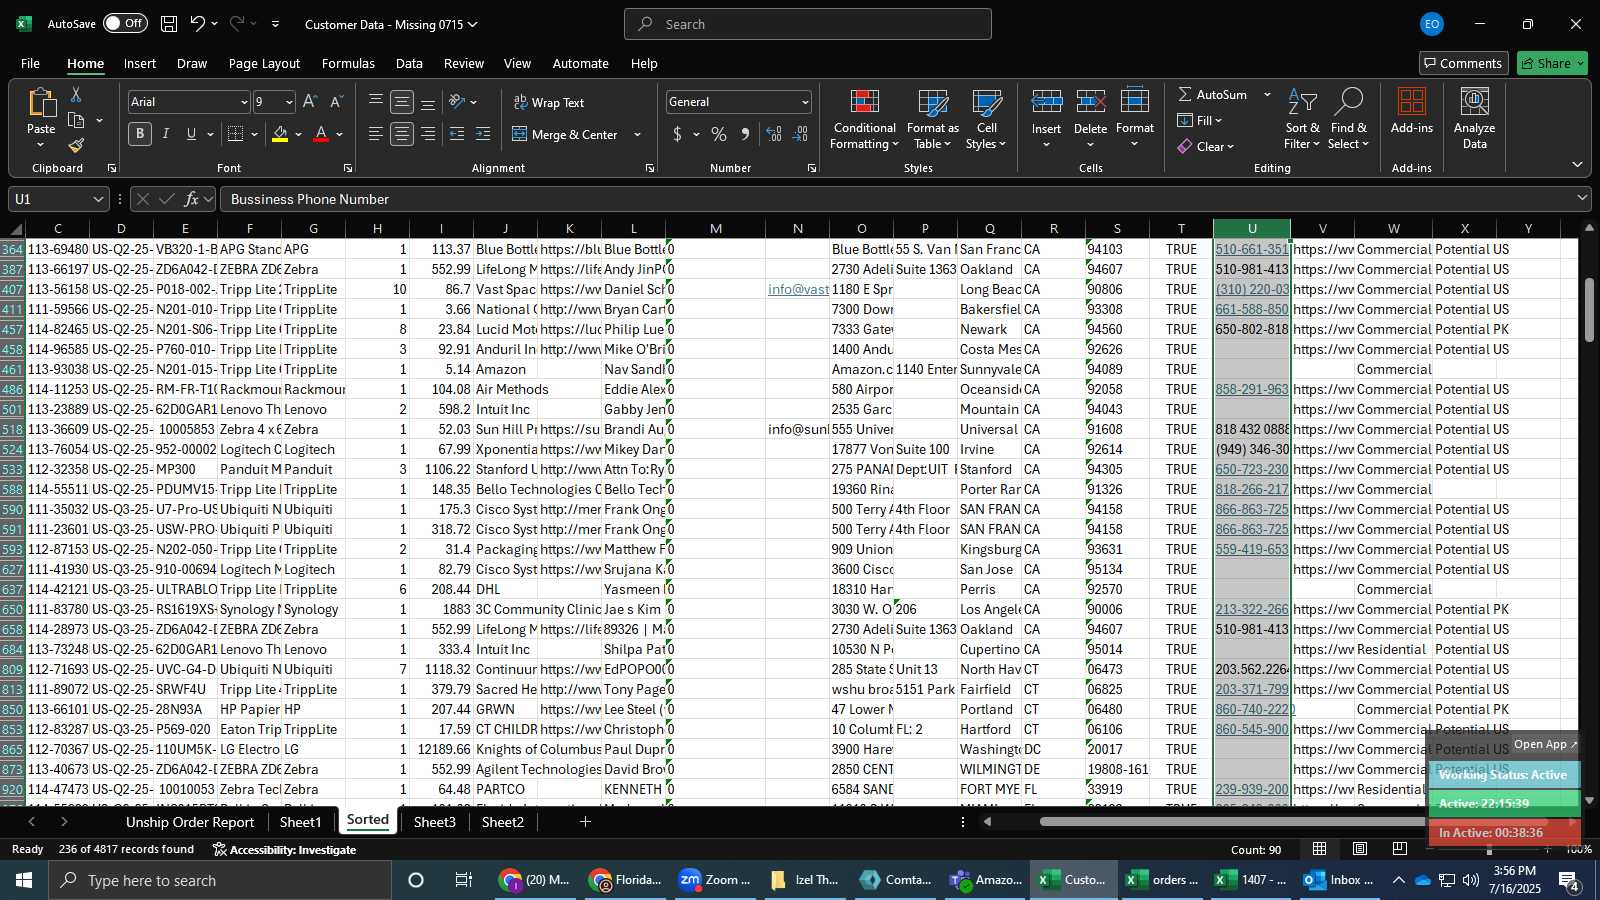Click the Share button
This screenshot has width=1600, height=900.
tap(1552, 63)
